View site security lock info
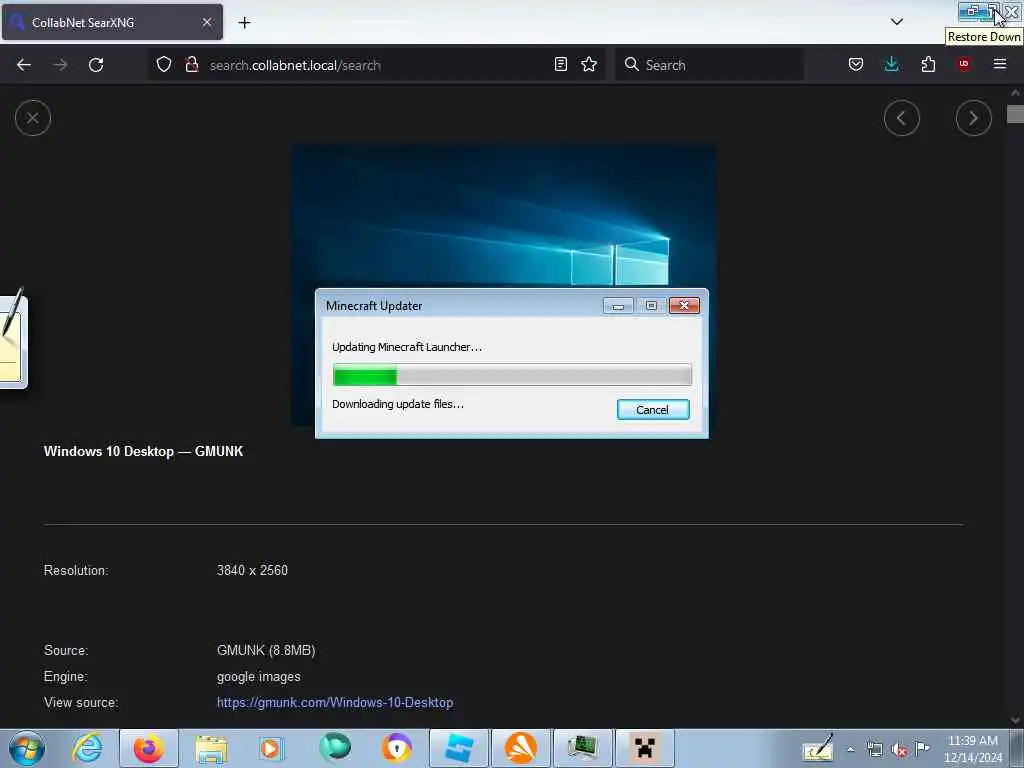This screenshot has height=768, width=1024. (192, 65)
